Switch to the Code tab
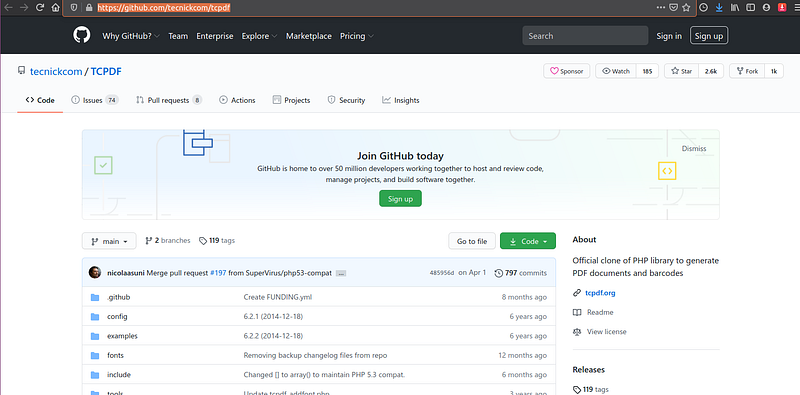Screen dimensions: 800x395 point(40,101)
